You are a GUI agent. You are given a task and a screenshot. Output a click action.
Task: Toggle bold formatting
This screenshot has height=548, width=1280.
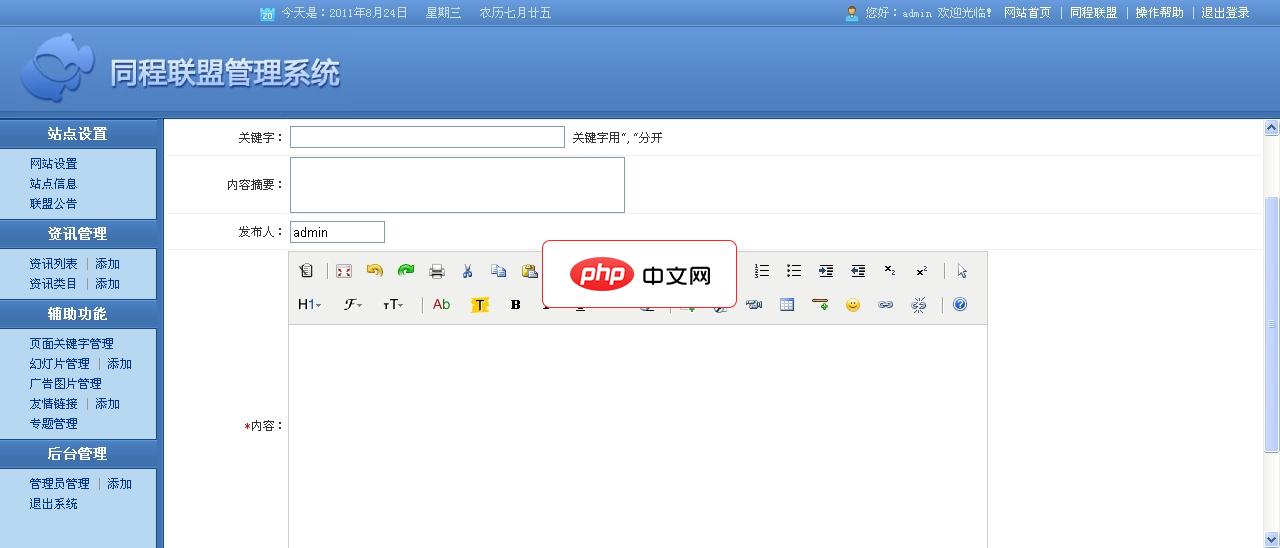tap(515, 305)
